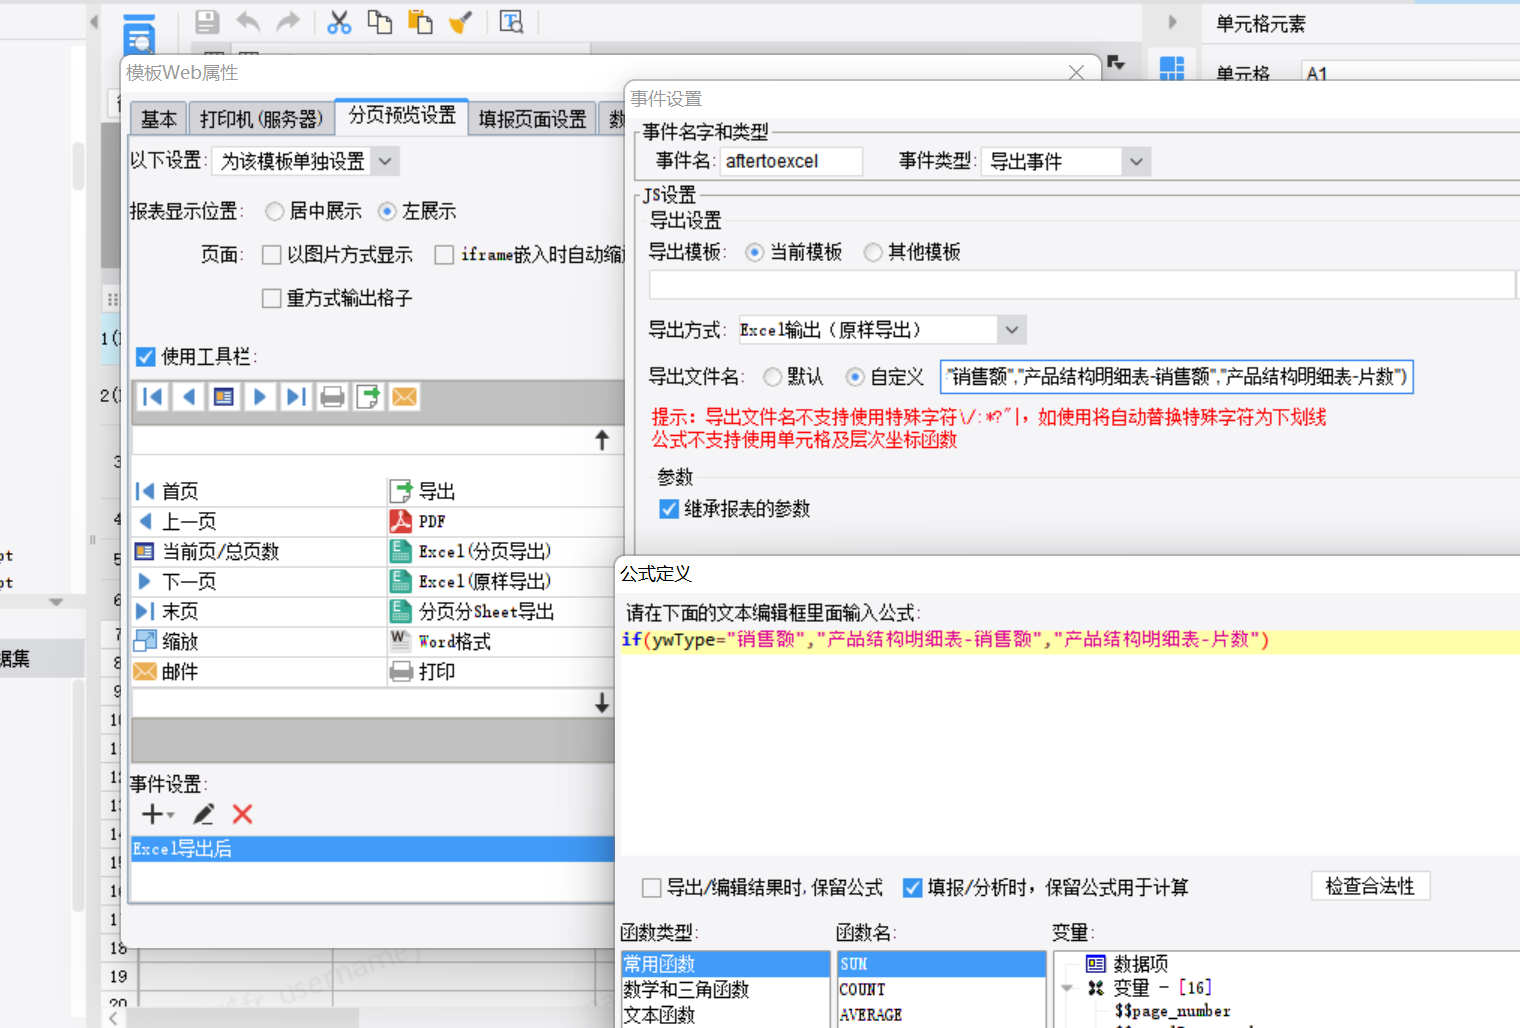Image resolution: width=1520 pixels, height=1028 pixels.
Task: Toggle 填报/分析时,保留公式用于计算 checkbox
Action: click(x=912, y=887)
